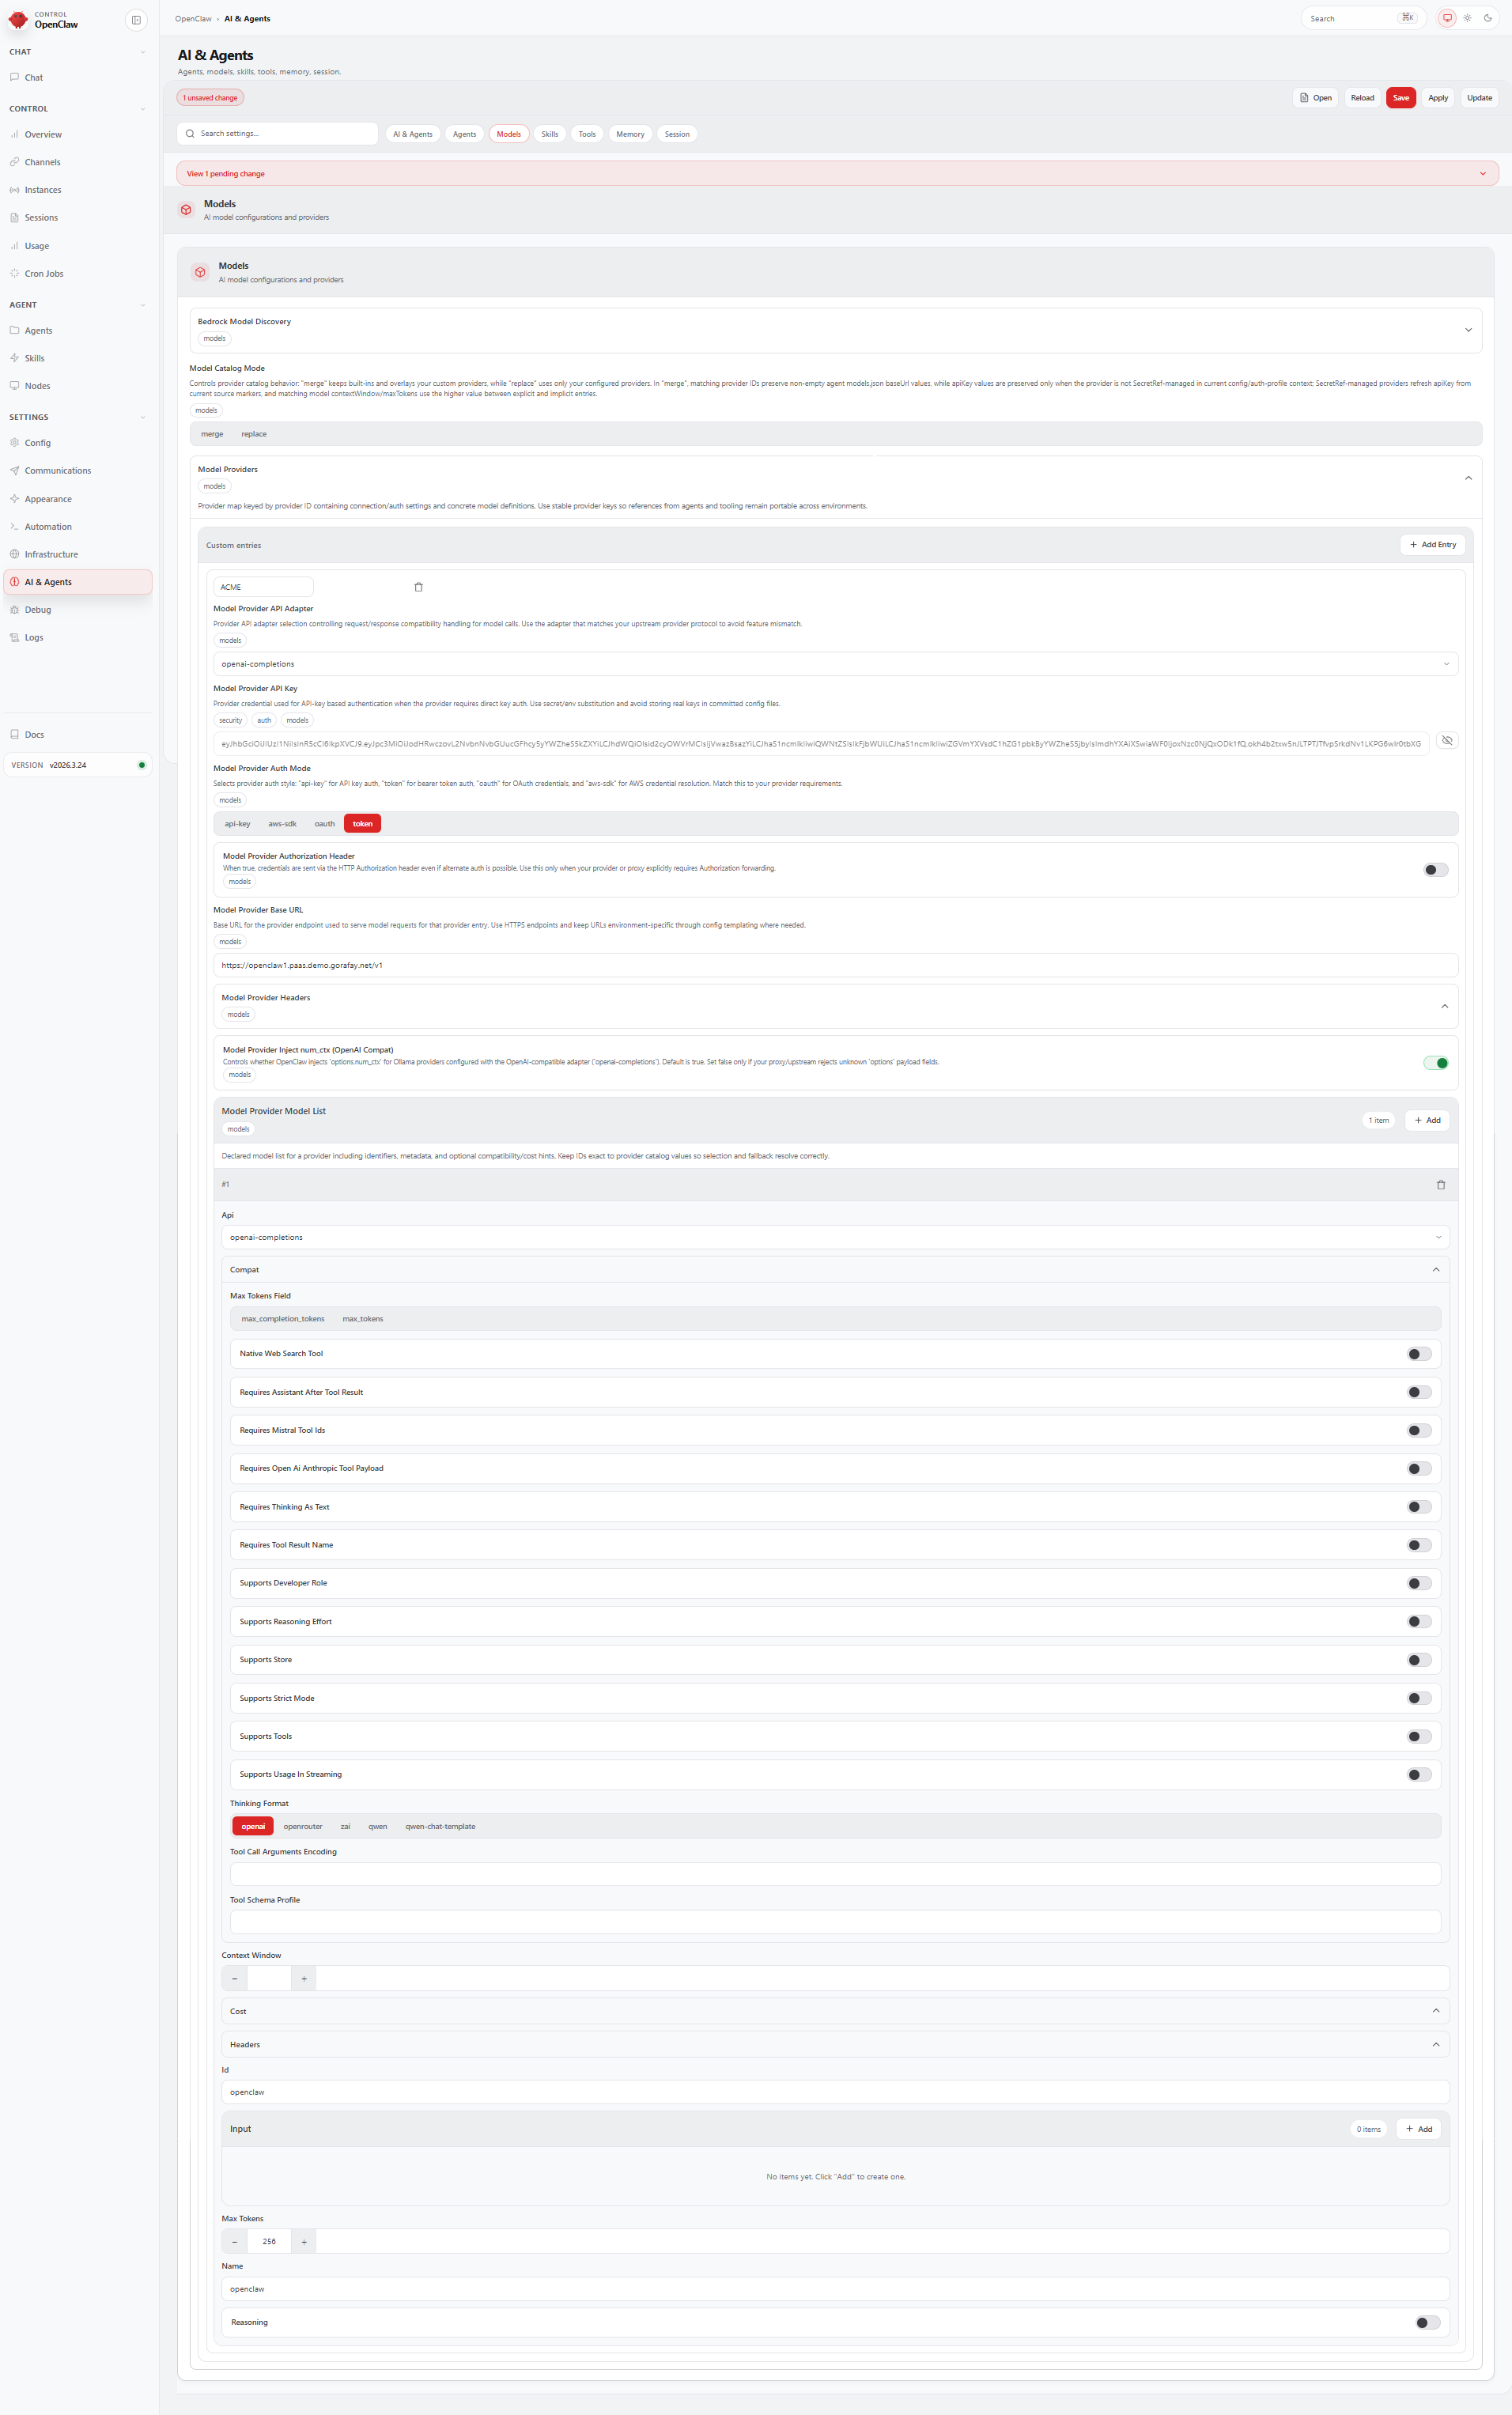Screen dimensions: 1512x2415
Task: Select the light theme sun icon
Action: point(1467,18)
